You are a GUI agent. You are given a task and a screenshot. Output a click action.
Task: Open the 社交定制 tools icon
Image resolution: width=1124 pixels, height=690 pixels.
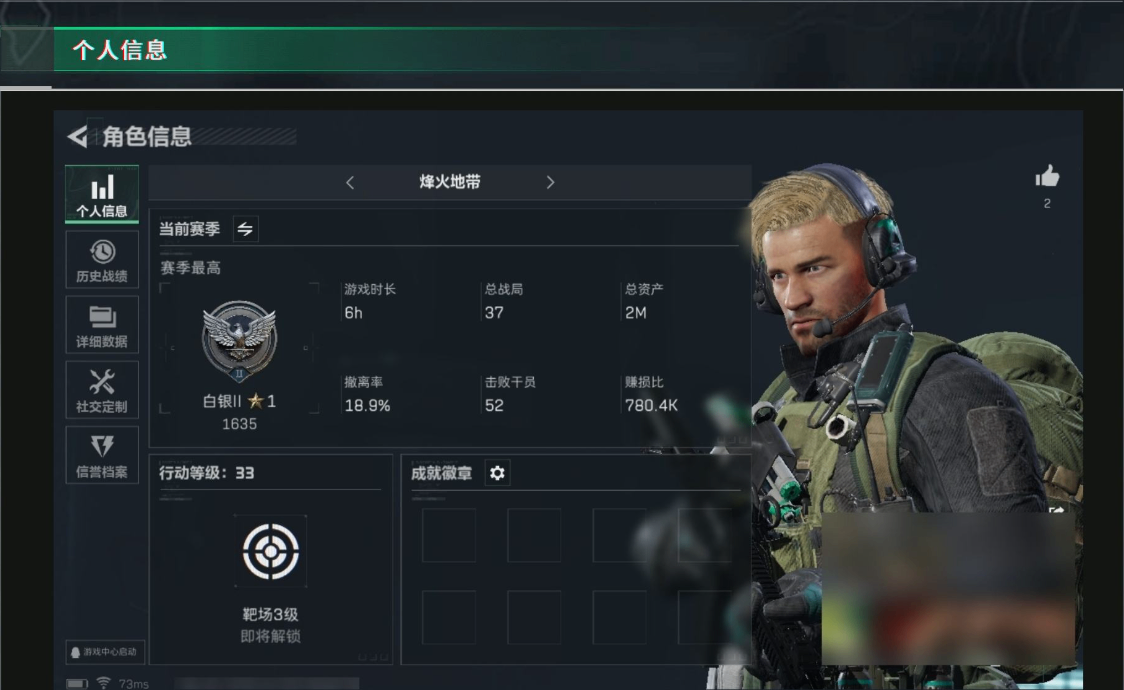102,390
